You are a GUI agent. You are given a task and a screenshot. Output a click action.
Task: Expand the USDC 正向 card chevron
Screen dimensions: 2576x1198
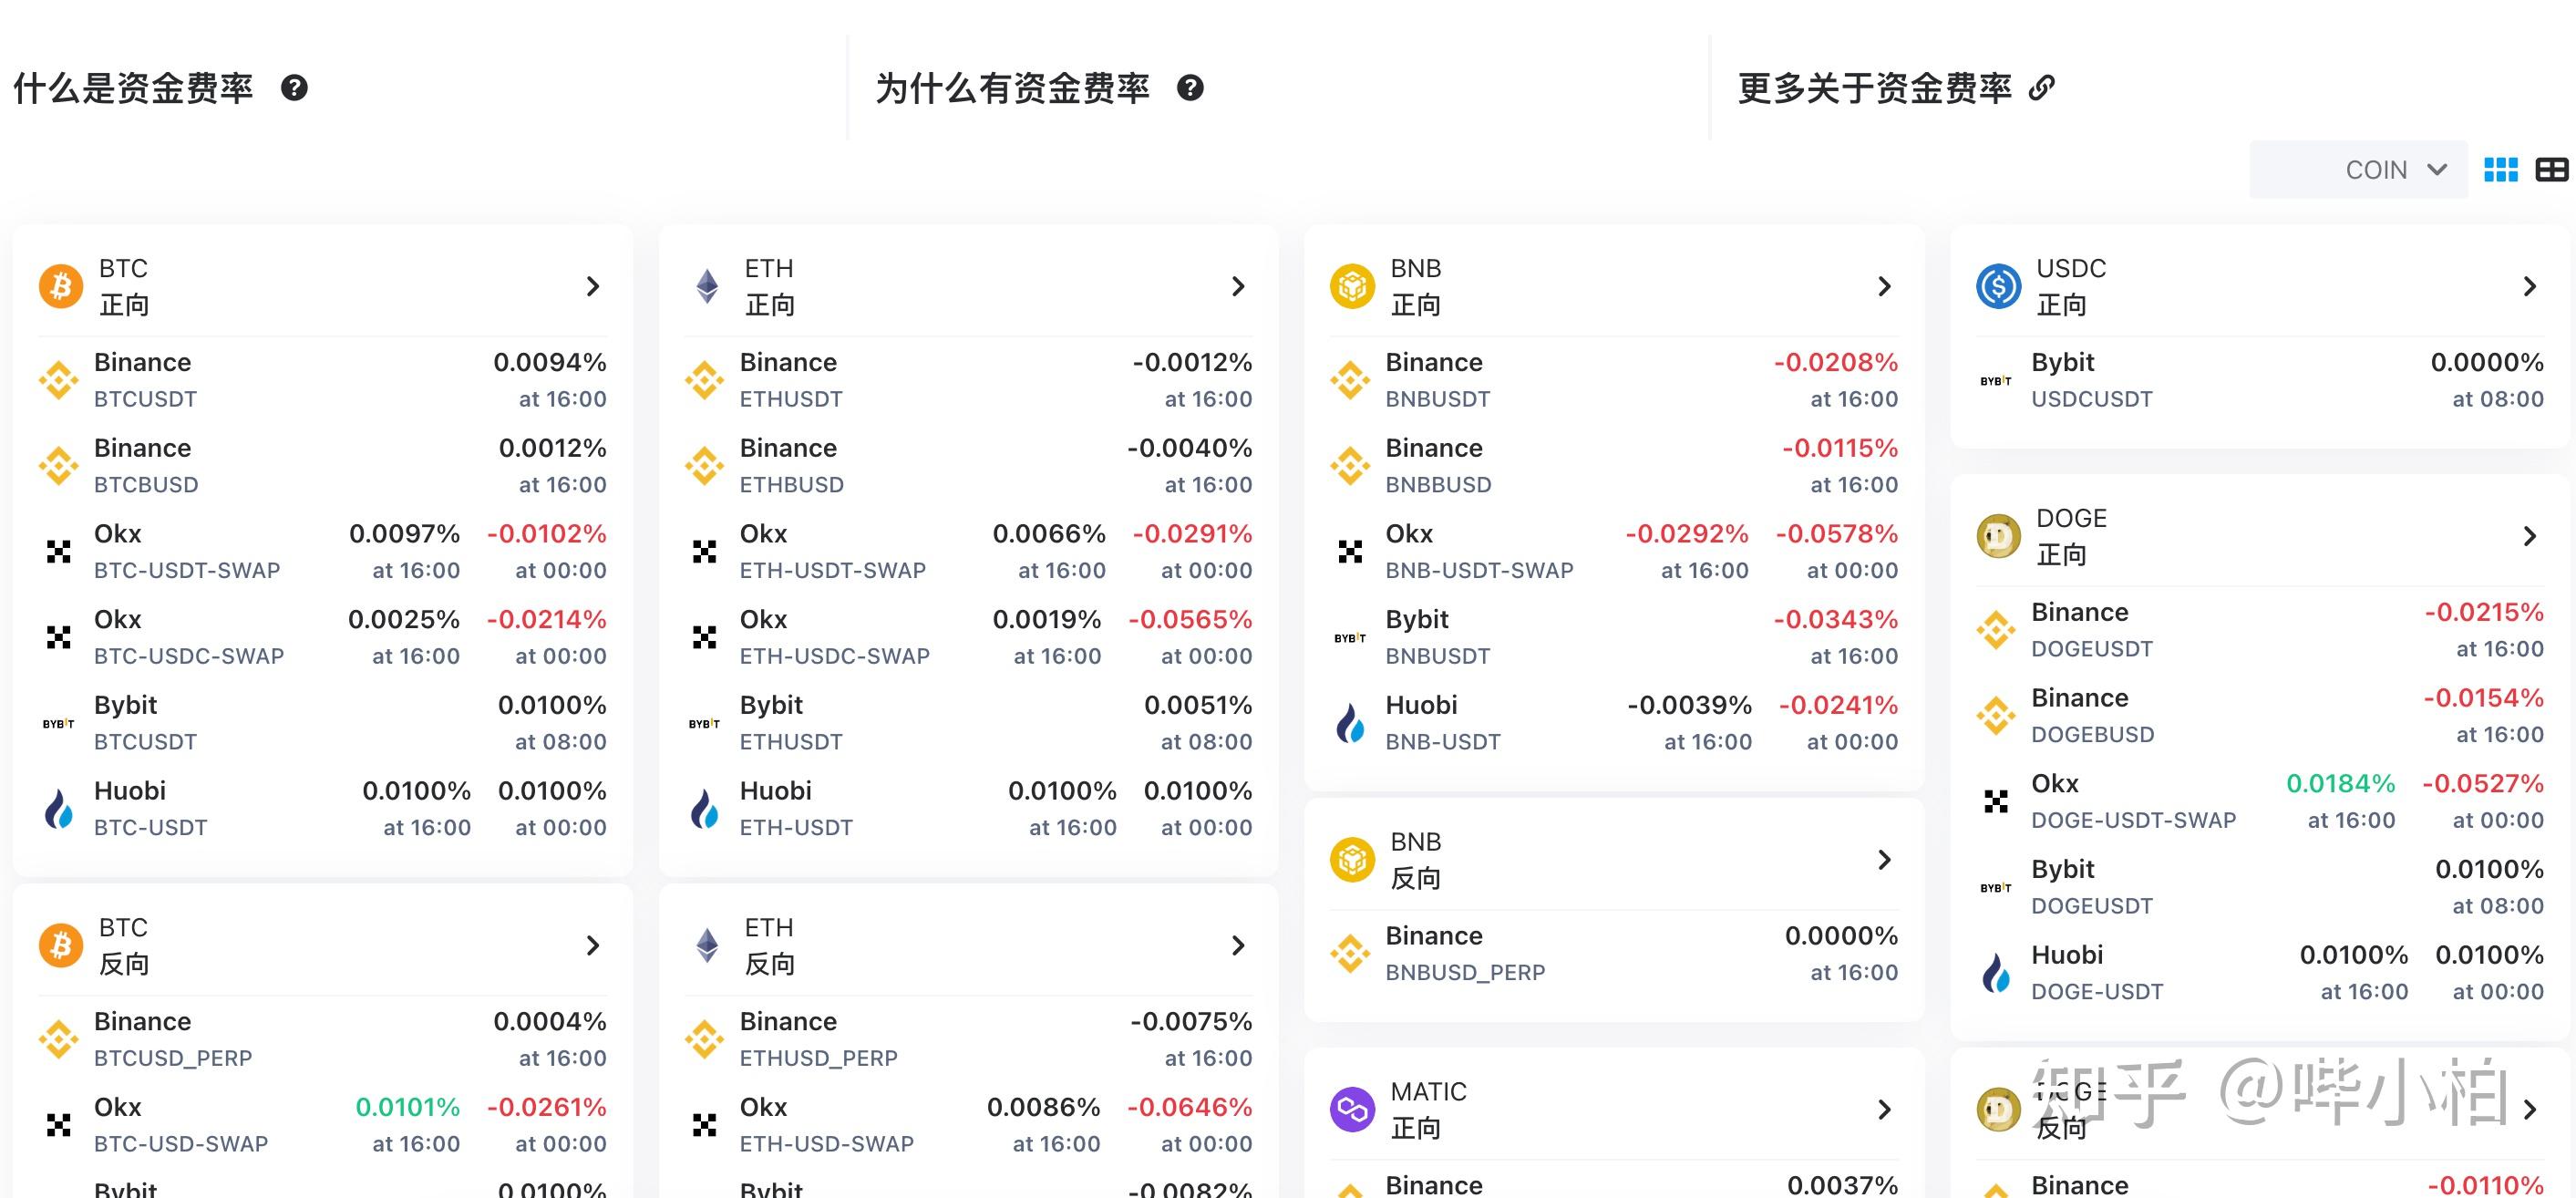pyautogui.click(x=2530, y=286)
